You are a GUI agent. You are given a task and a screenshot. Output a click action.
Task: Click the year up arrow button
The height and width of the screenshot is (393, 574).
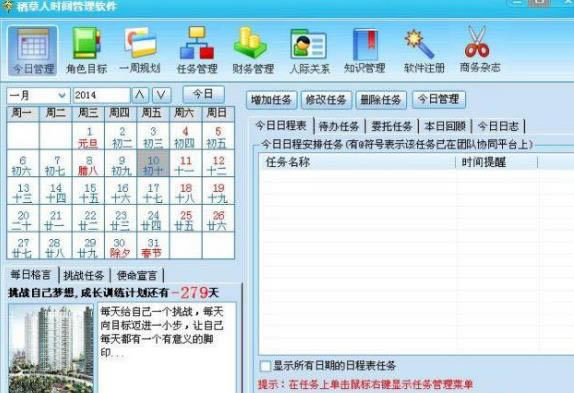[x=140, y=96]
